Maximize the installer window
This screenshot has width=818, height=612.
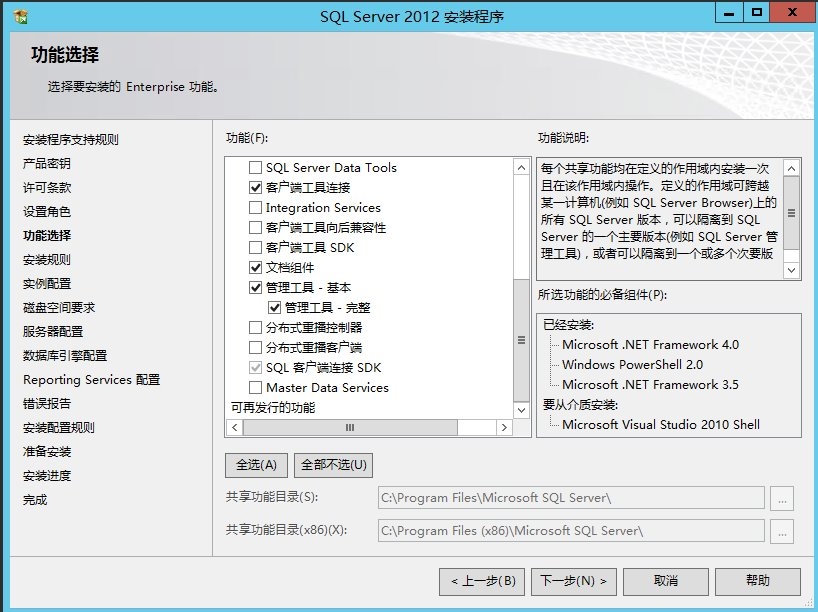click(756, 13)
